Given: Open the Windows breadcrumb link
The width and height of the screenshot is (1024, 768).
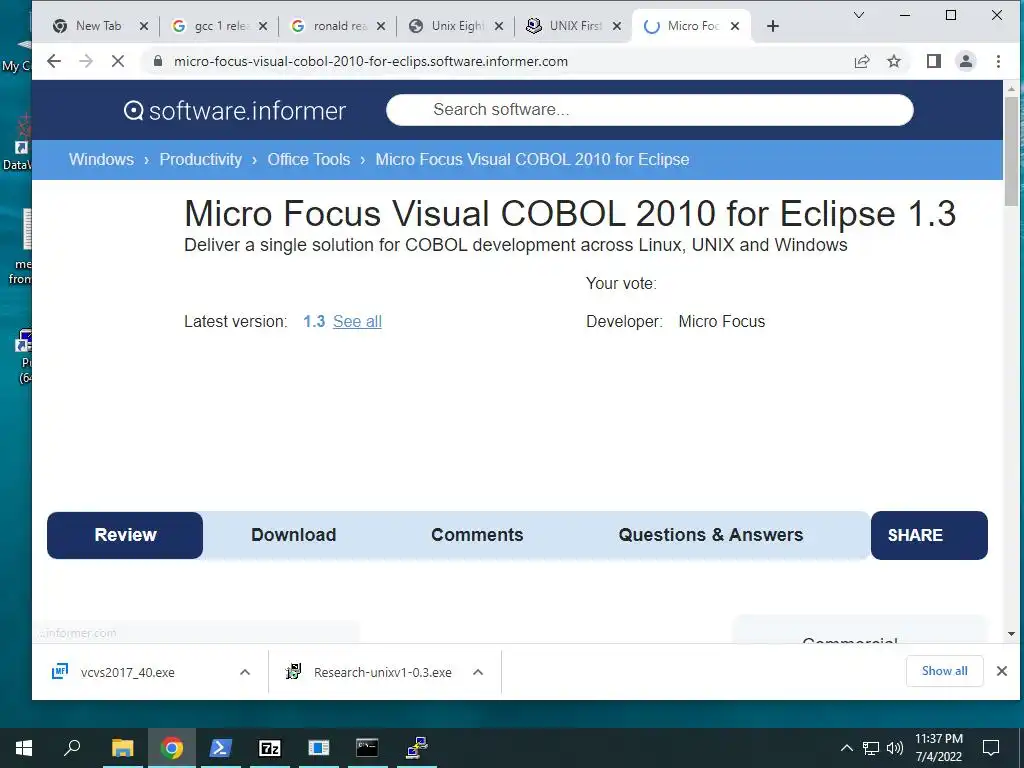Looking at the screenshot, I should tap(101, 159).
